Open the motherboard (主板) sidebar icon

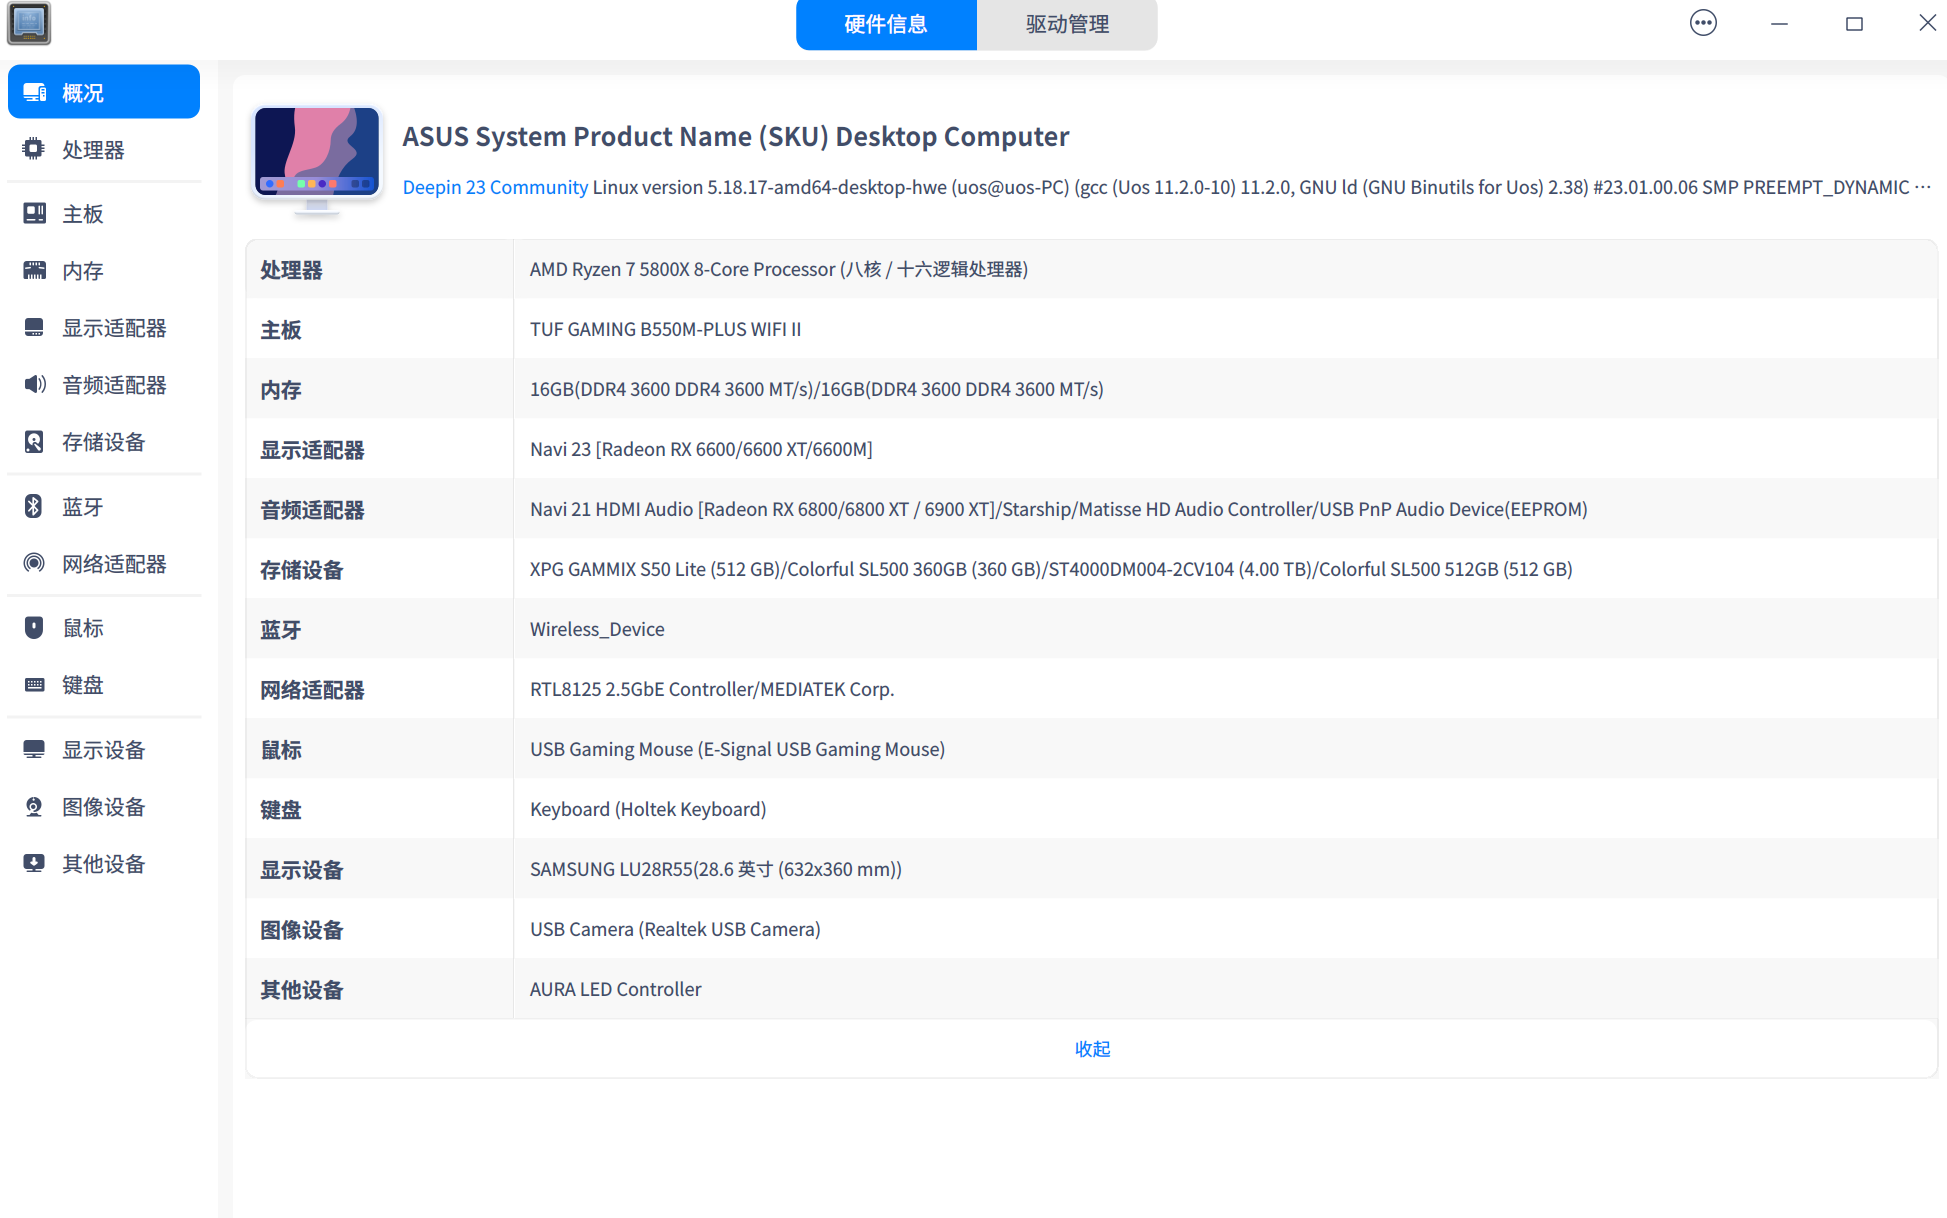[x=34, y=213]
